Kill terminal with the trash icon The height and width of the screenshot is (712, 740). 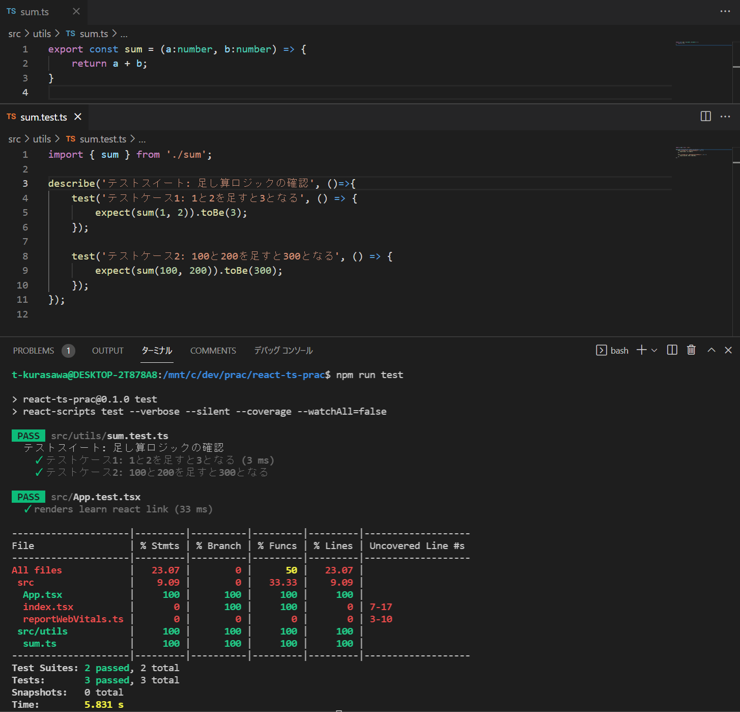691,350
